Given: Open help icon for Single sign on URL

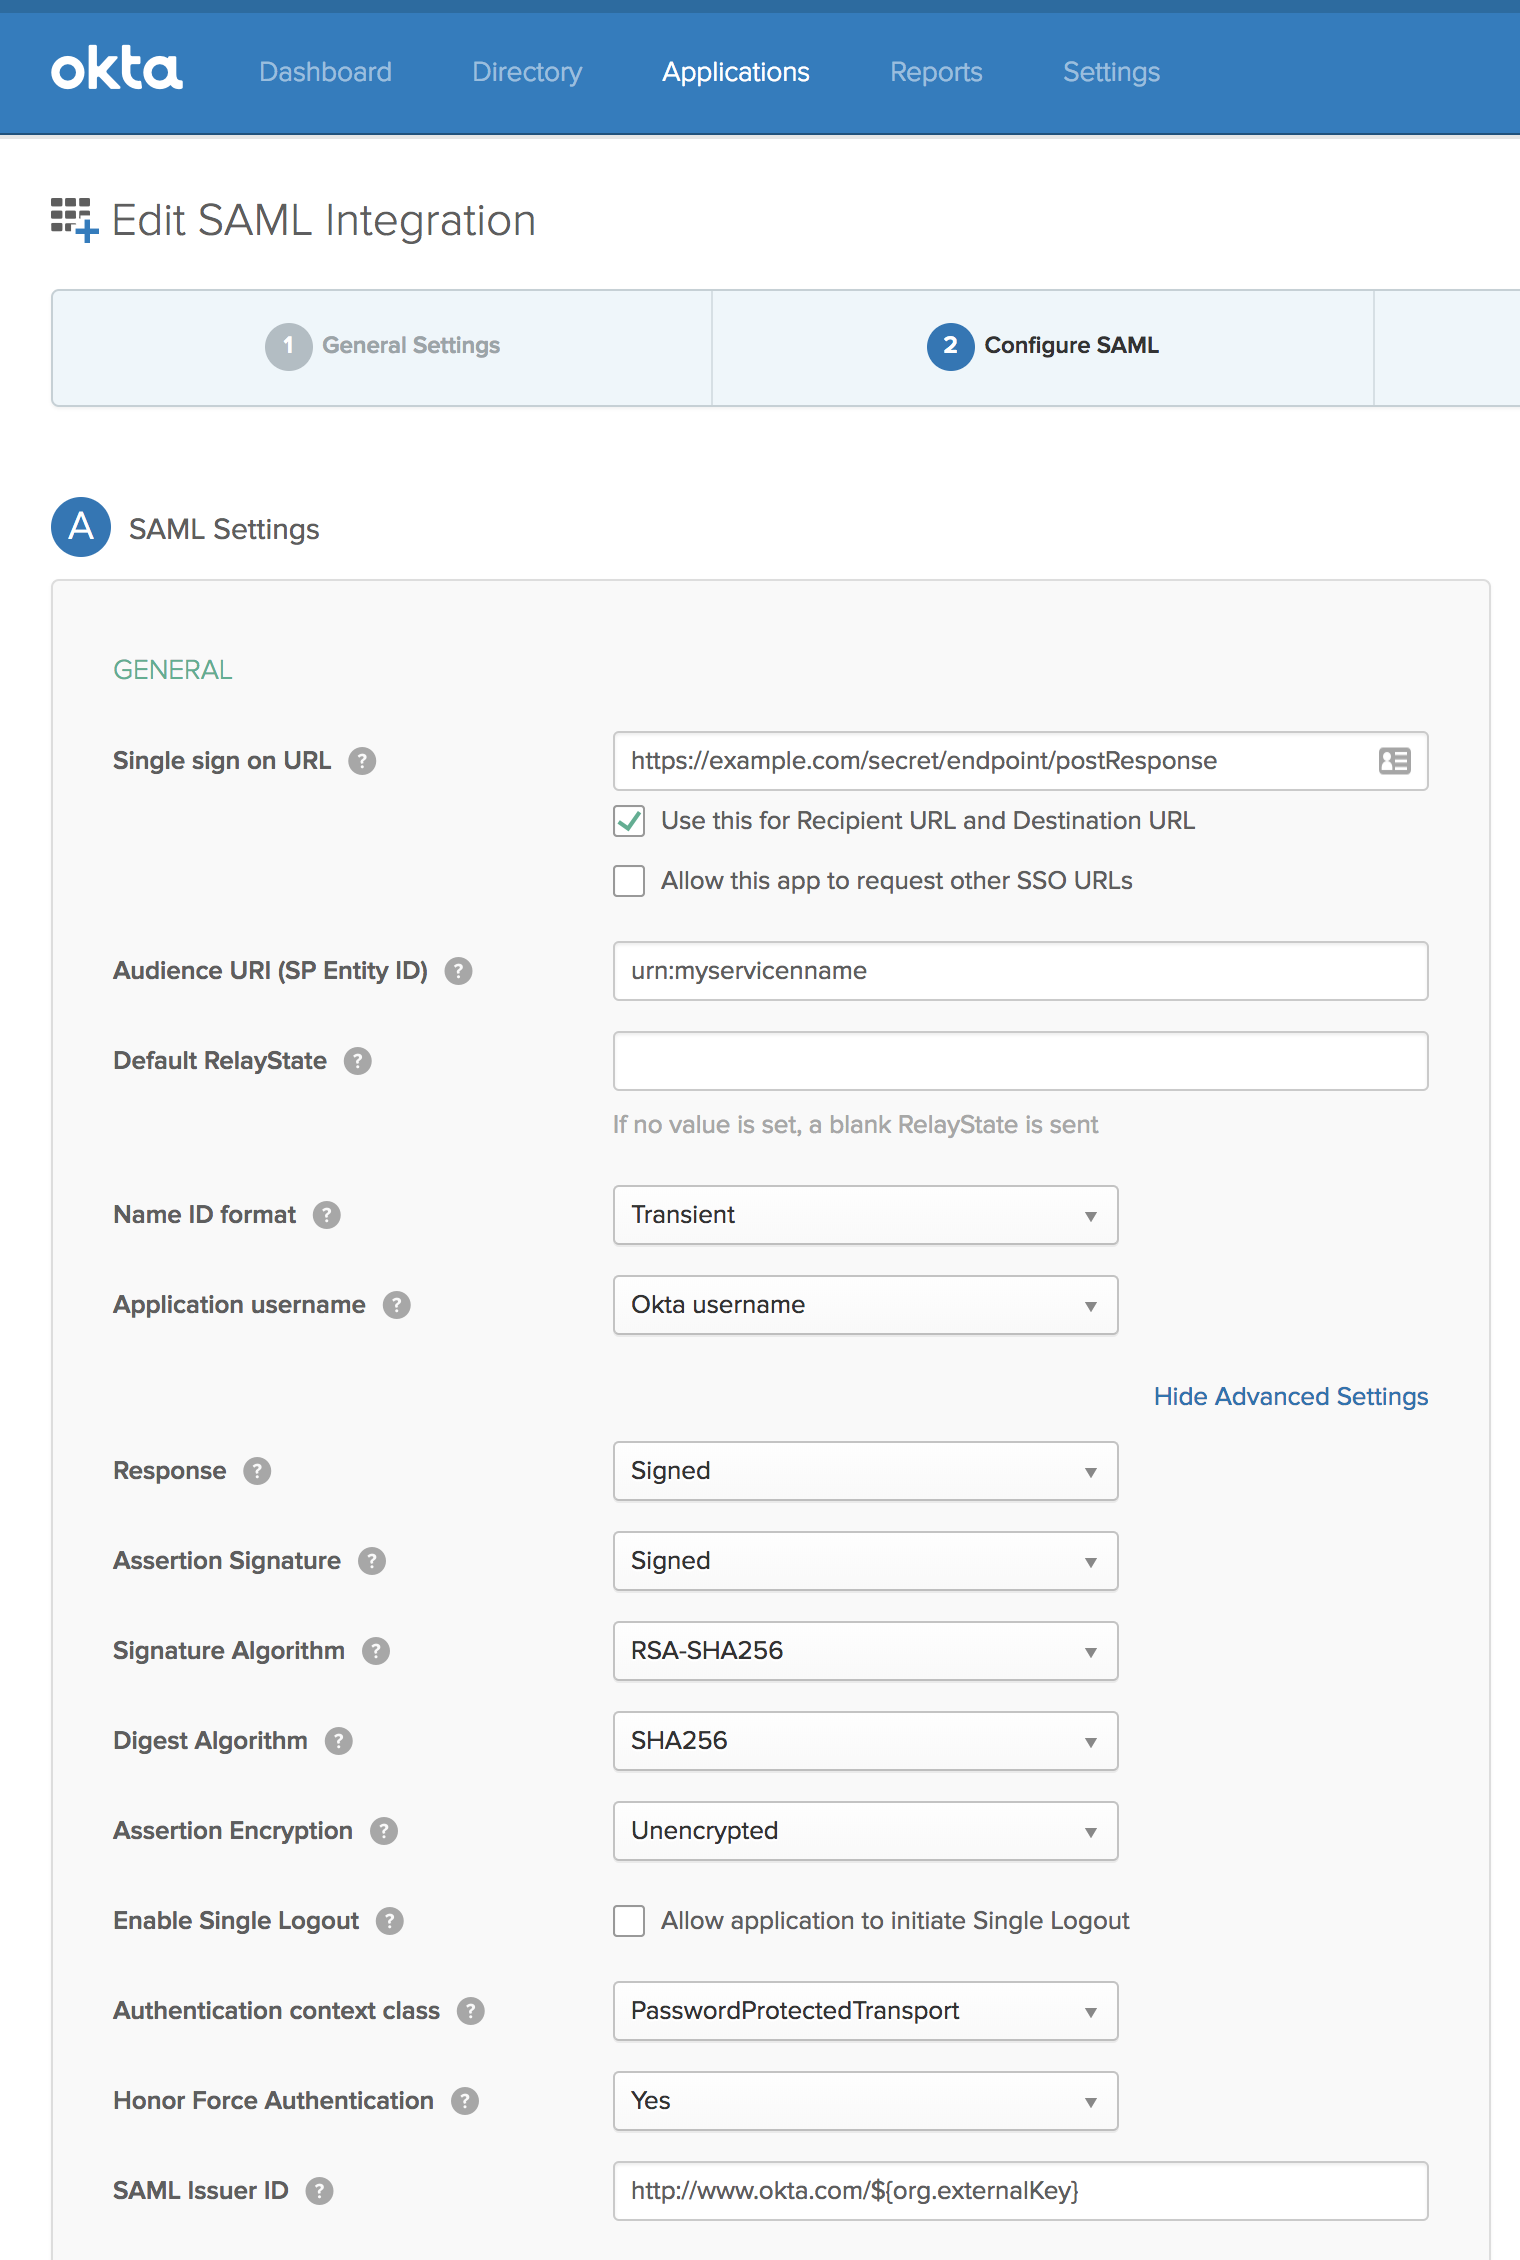Looking at the screenshot, I should pyautogui.click(x=362, y=761).
